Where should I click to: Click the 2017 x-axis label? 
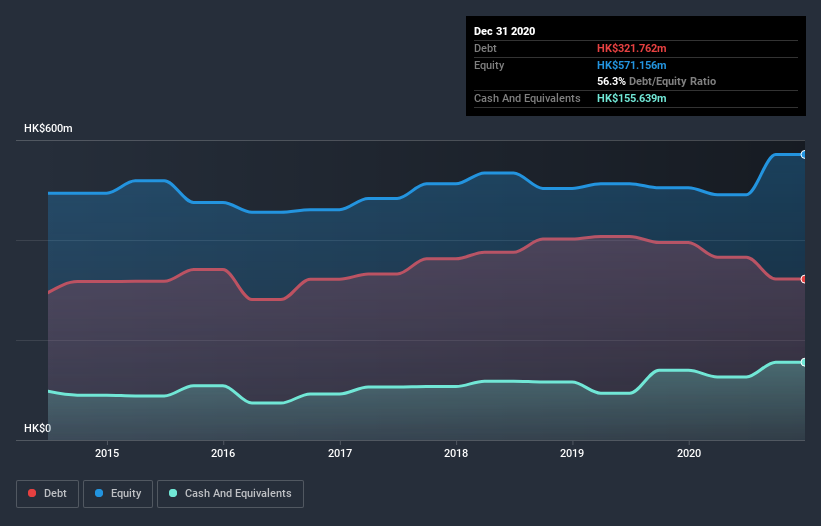pyautogui.click(x=340, y=453)
